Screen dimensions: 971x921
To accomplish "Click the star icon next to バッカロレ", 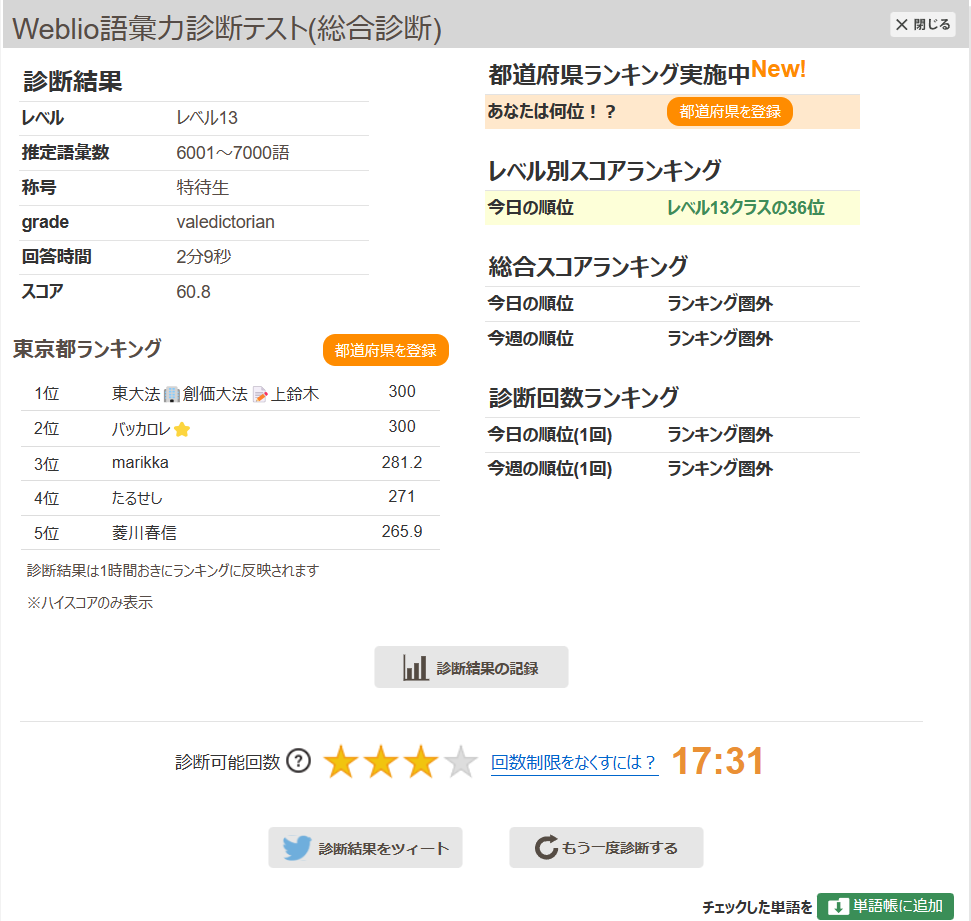I will point(182,429).
